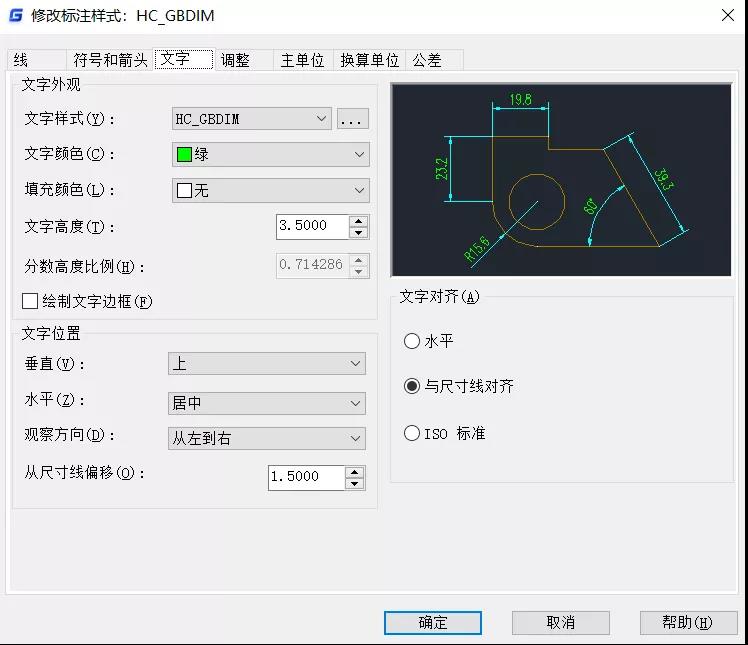748x645 pixels.
Task: Choose 与尺寸线对齐 radio button
Action: [412, 385]
